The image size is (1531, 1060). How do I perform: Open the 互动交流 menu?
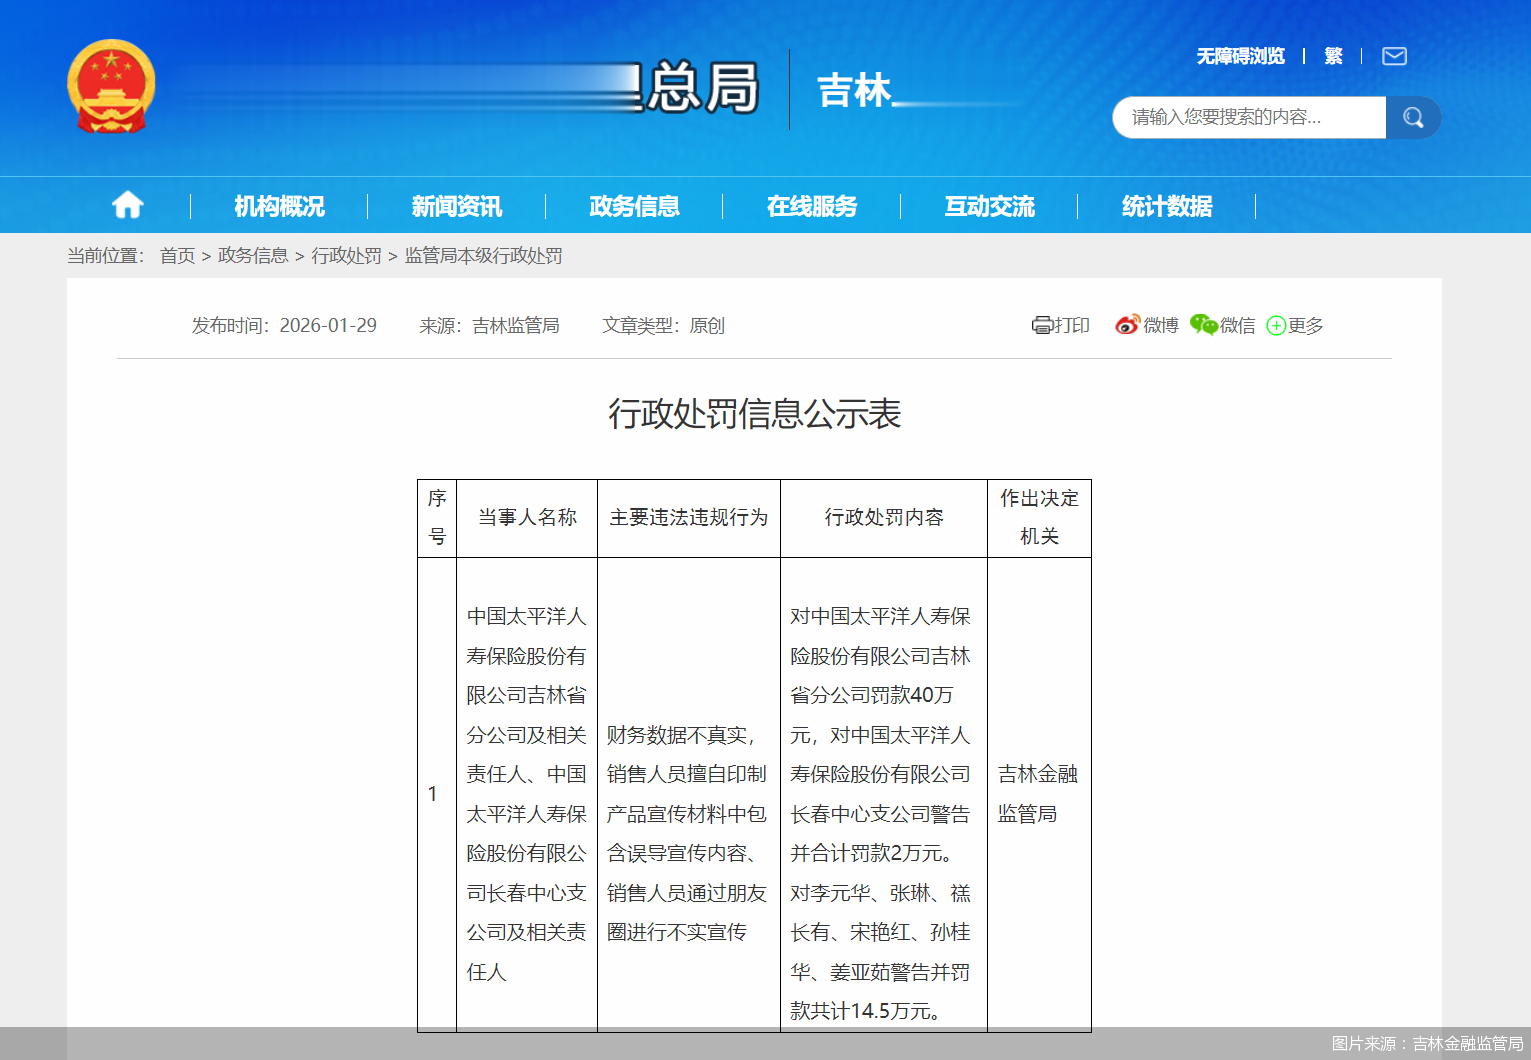989,206
